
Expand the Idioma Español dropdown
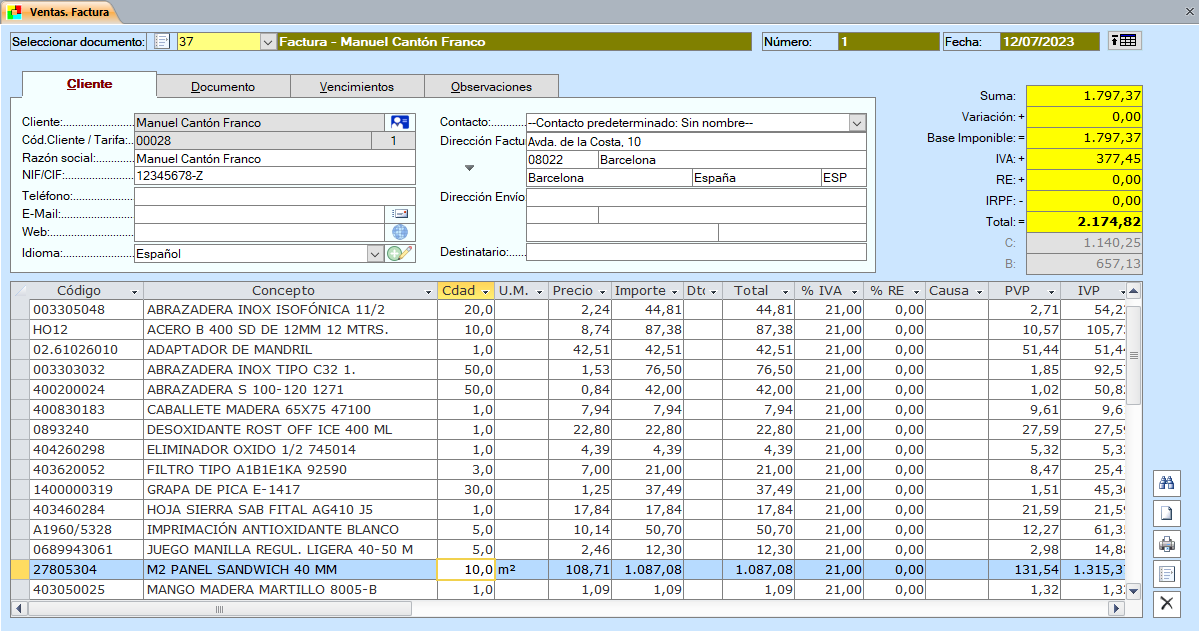(x=375, y=254)
